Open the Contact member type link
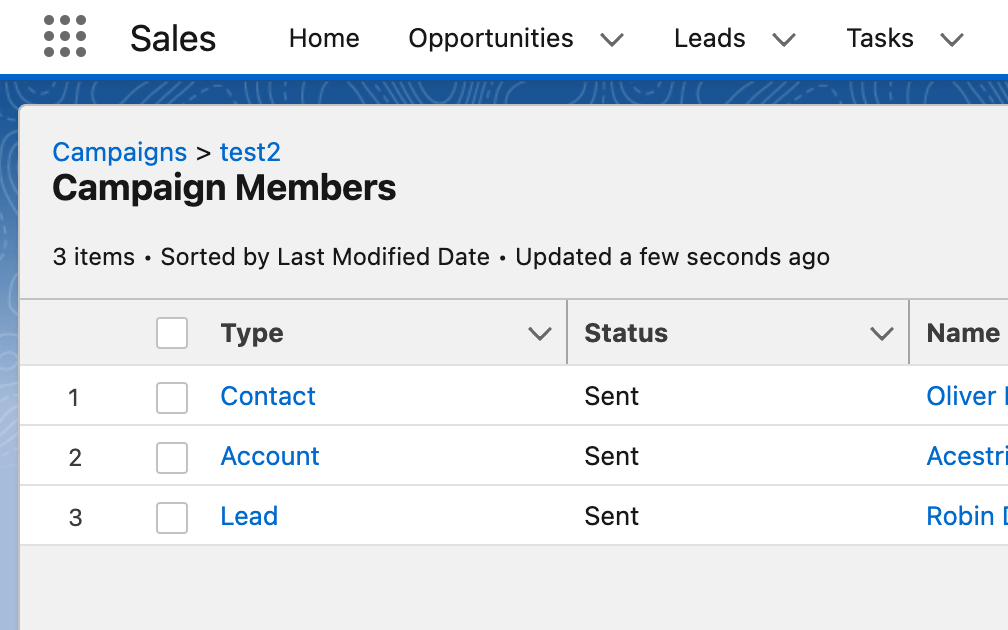Screen dimensions: 1008x630 tap(268, 396)
